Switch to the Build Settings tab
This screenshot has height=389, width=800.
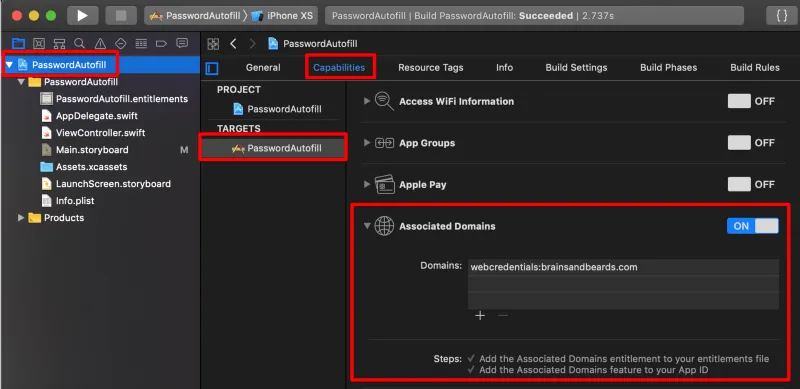[x=576, y=67]
